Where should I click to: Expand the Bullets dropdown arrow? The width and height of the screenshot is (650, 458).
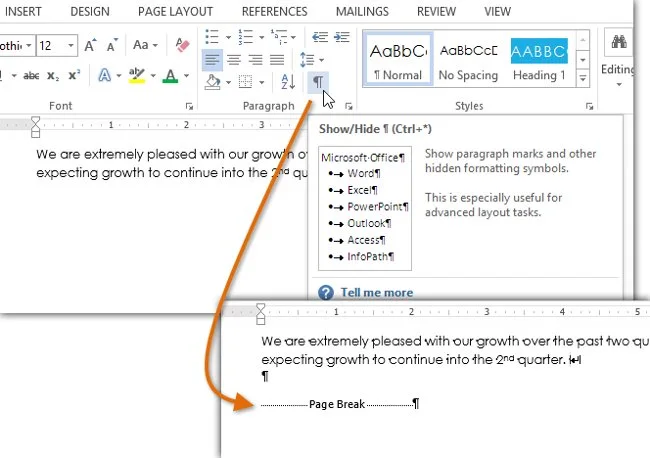pyautogui.click(x=228, y=37)
